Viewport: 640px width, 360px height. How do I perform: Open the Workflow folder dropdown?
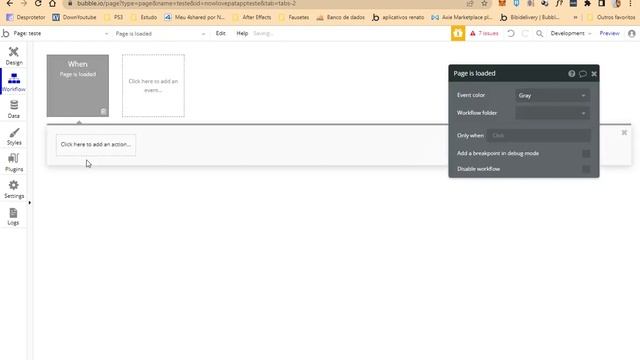(552, 113)
